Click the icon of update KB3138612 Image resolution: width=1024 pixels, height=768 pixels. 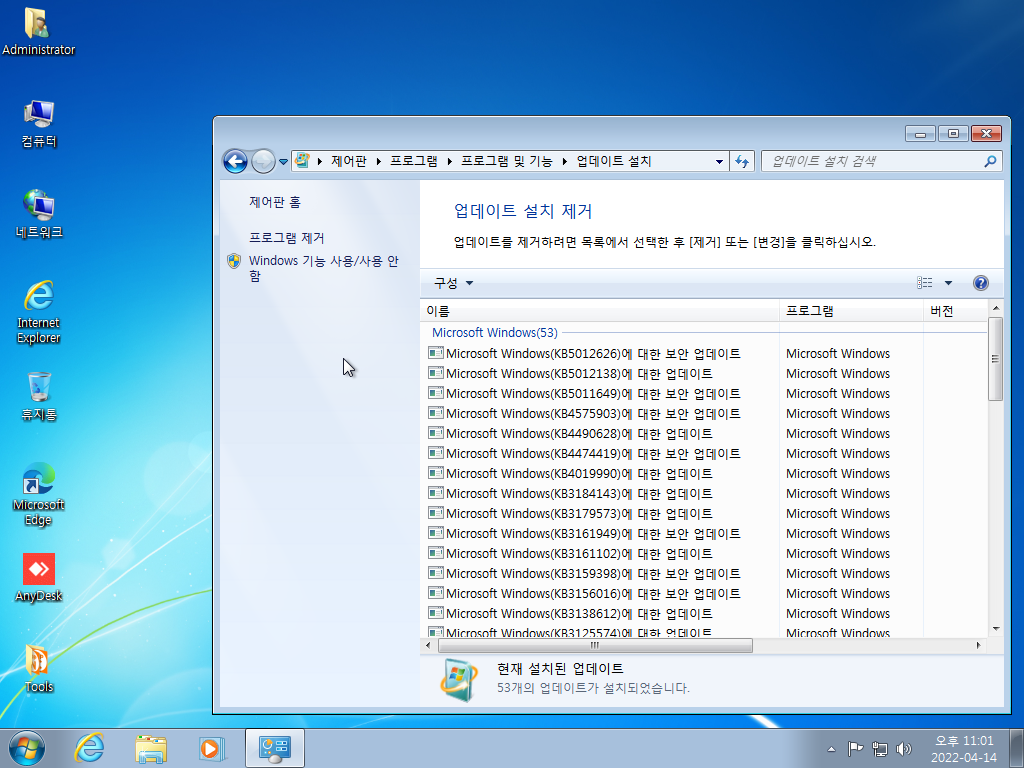436,613
